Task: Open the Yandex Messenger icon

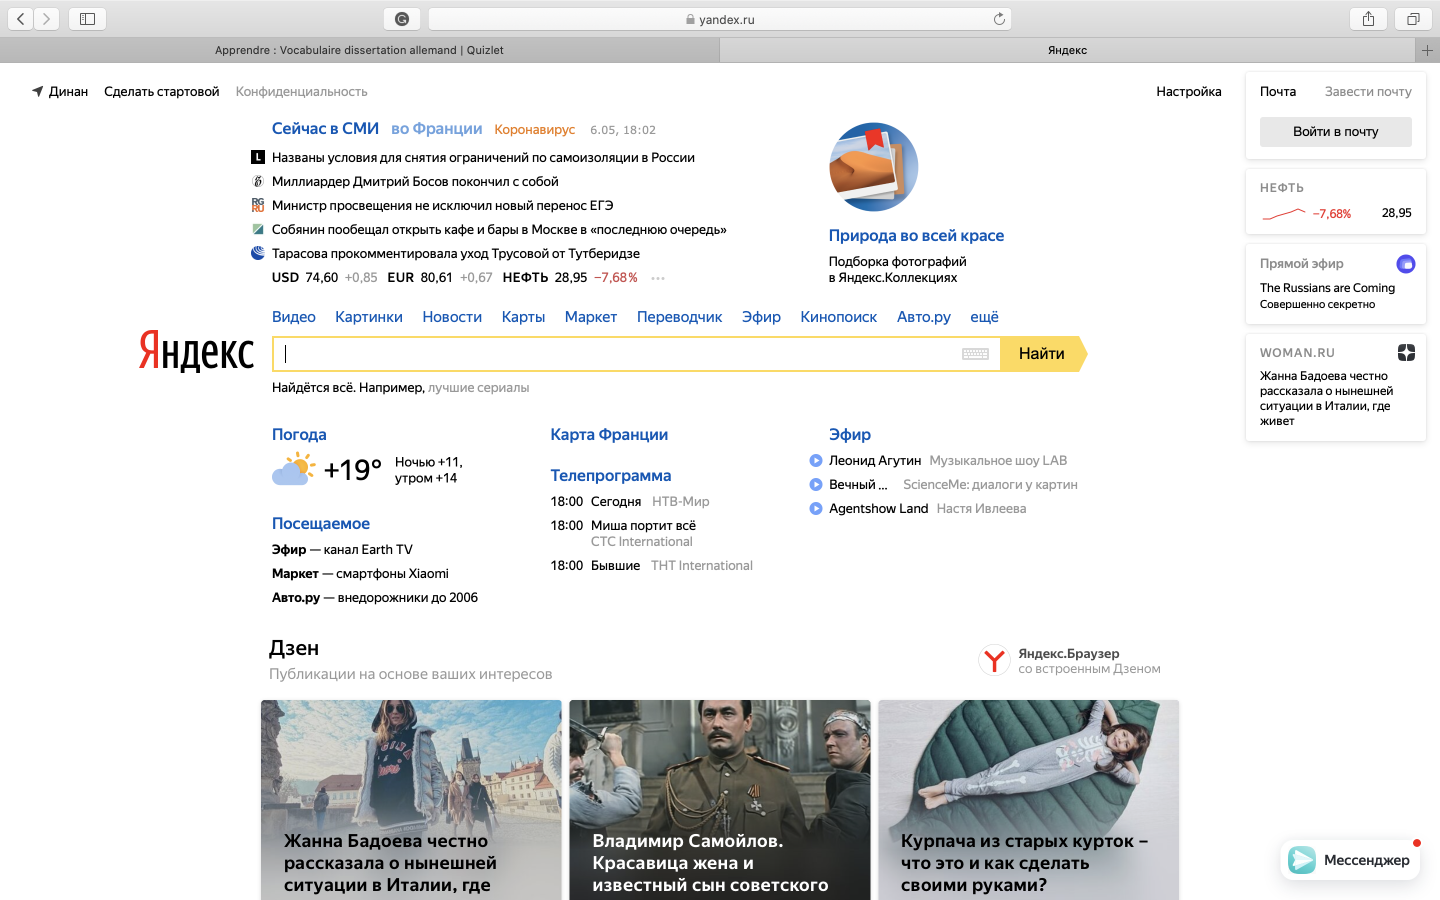Action: 1302,860
